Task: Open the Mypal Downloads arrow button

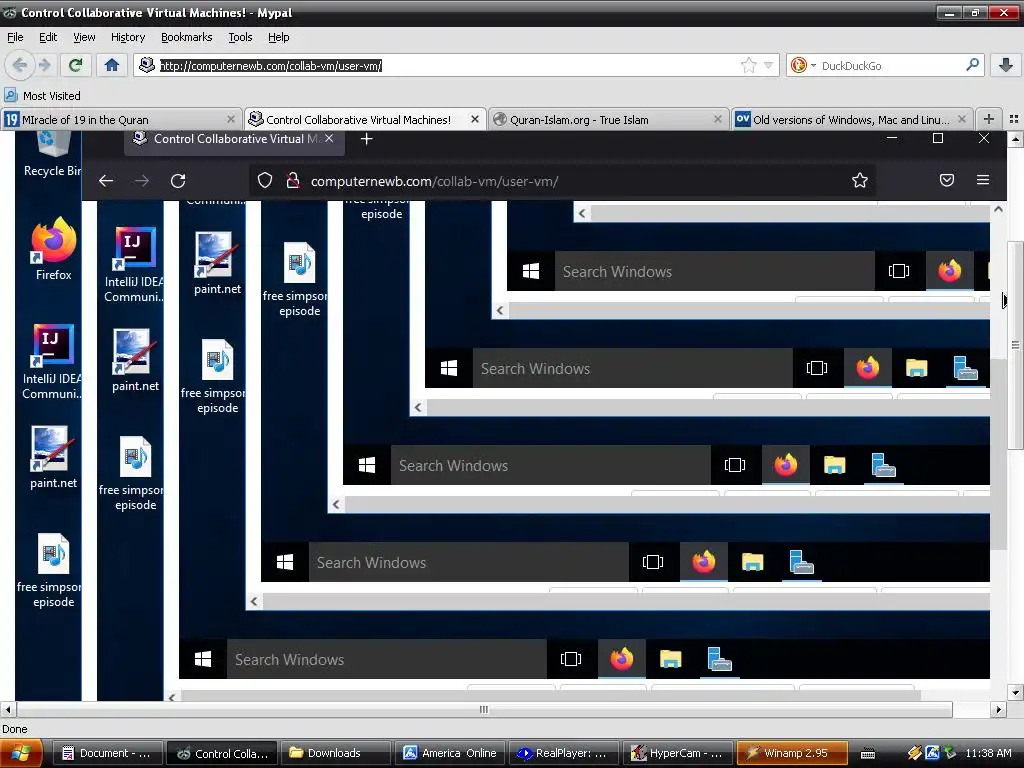Action: click(x=1006, y=65)
